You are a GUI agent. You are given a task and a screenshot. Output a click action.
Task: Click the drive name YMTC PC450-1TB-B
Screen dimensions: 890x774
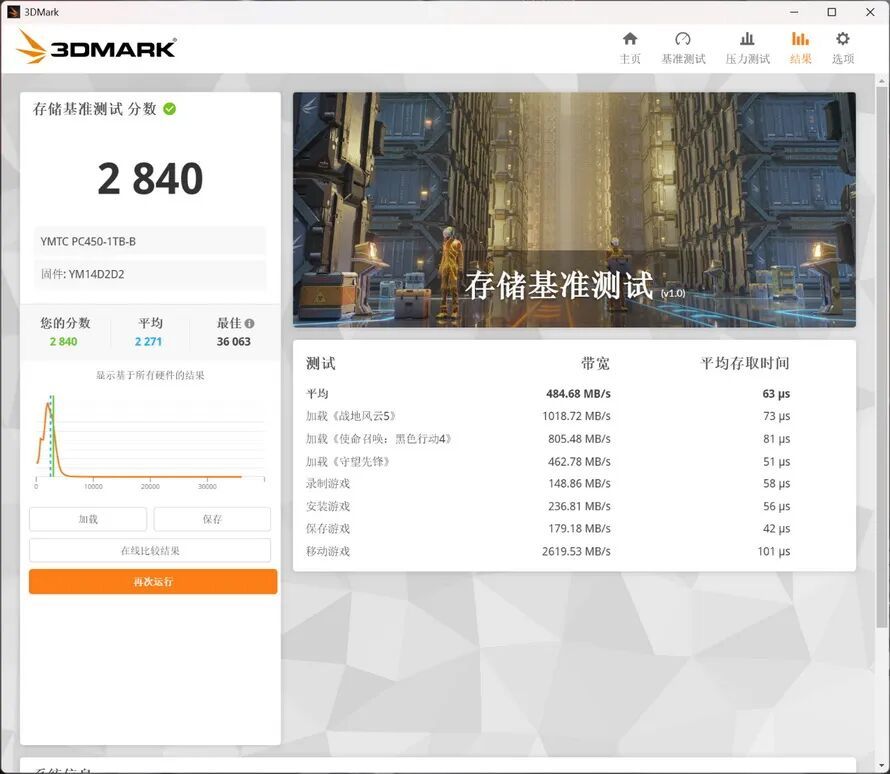click(88, 241)
